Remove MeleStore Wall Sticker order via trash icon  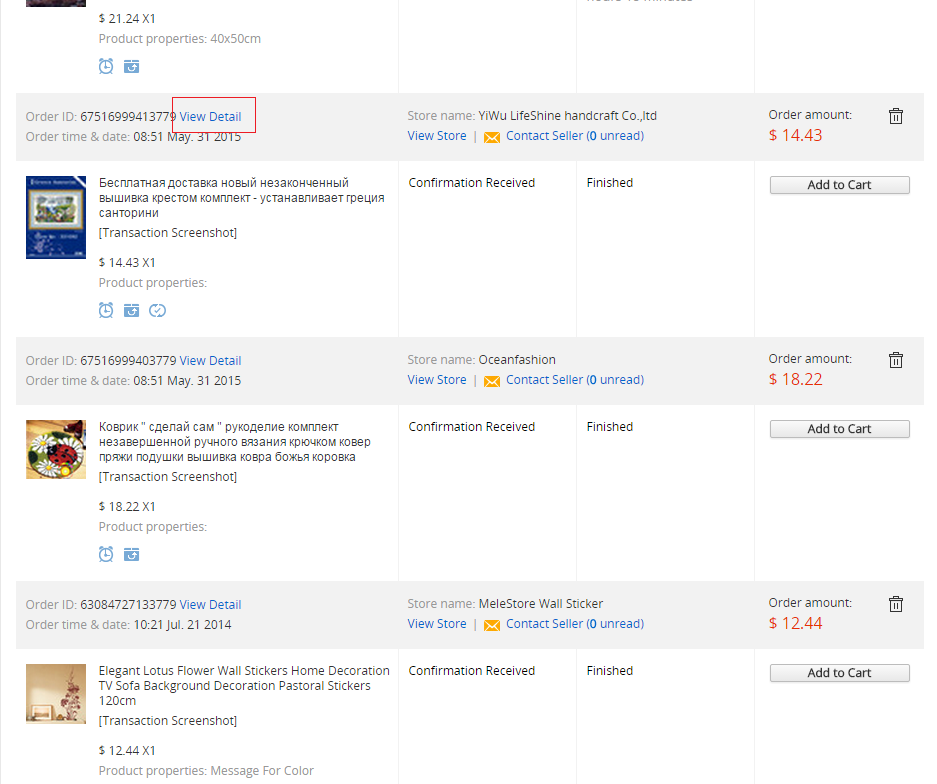[x=895, y=604]
